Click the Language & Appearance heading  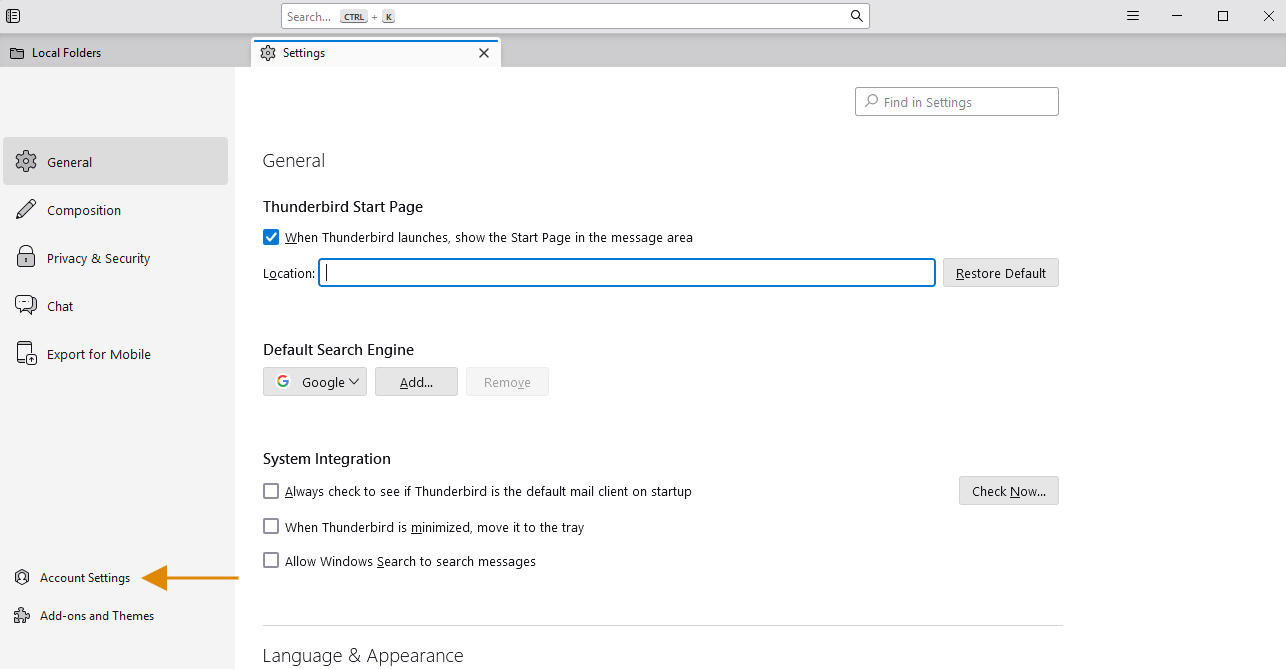(363, 656)
